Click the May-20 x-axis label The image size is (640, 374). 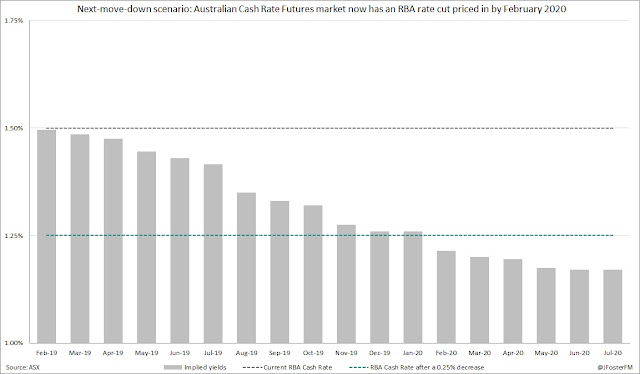(546, 353)
